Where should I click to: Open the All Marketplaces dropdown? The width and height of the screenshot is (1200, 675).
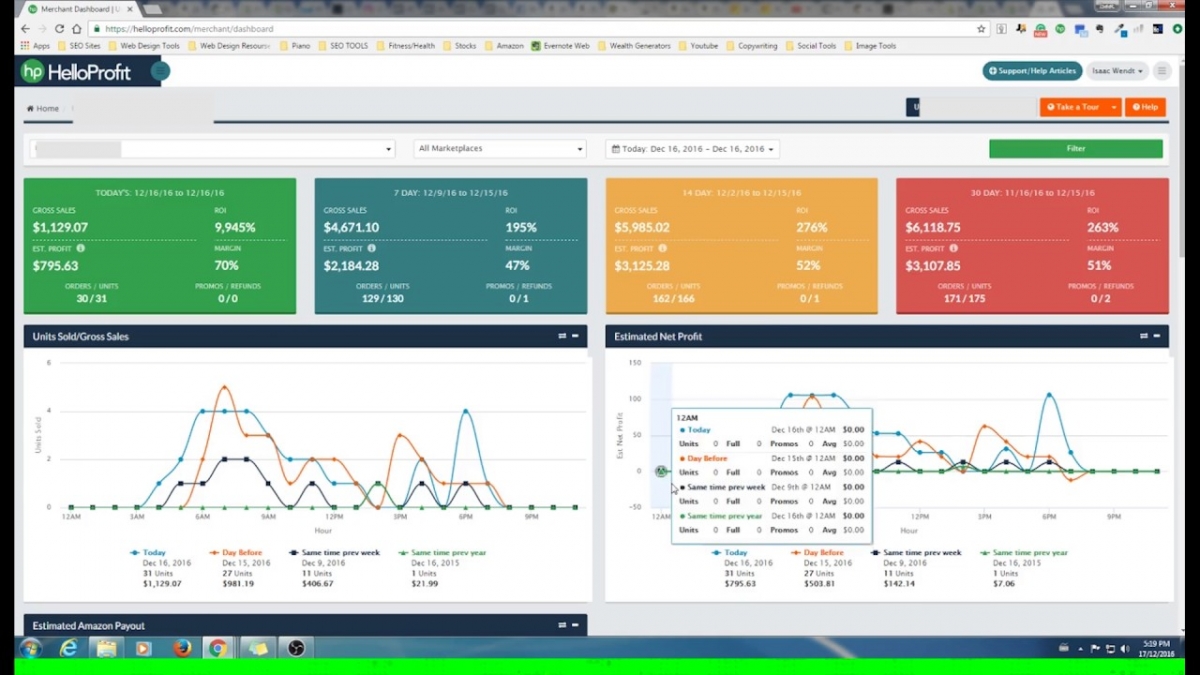[499, 148]
